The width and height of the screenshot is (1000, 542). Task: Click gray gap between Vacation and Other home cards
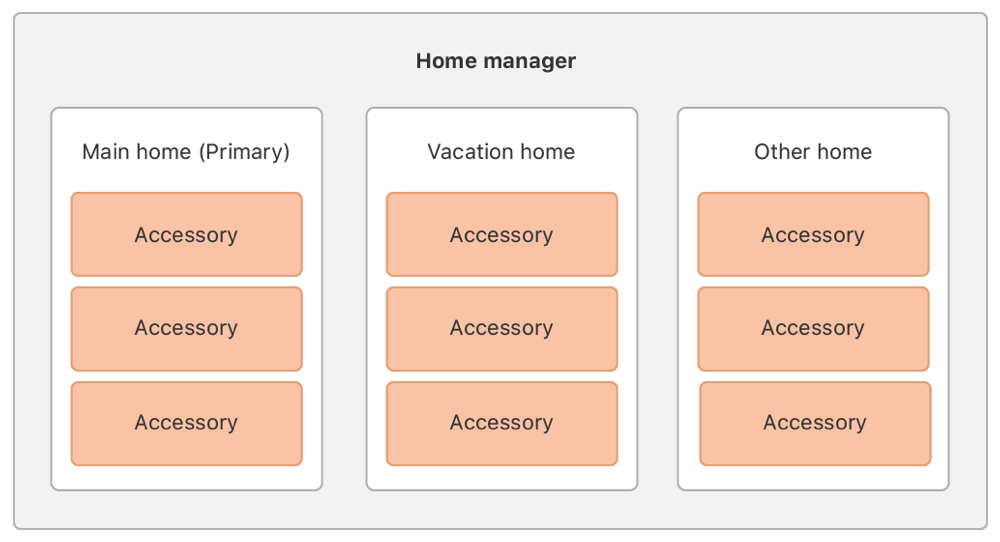pyautogui.click(x=657, y=300)
